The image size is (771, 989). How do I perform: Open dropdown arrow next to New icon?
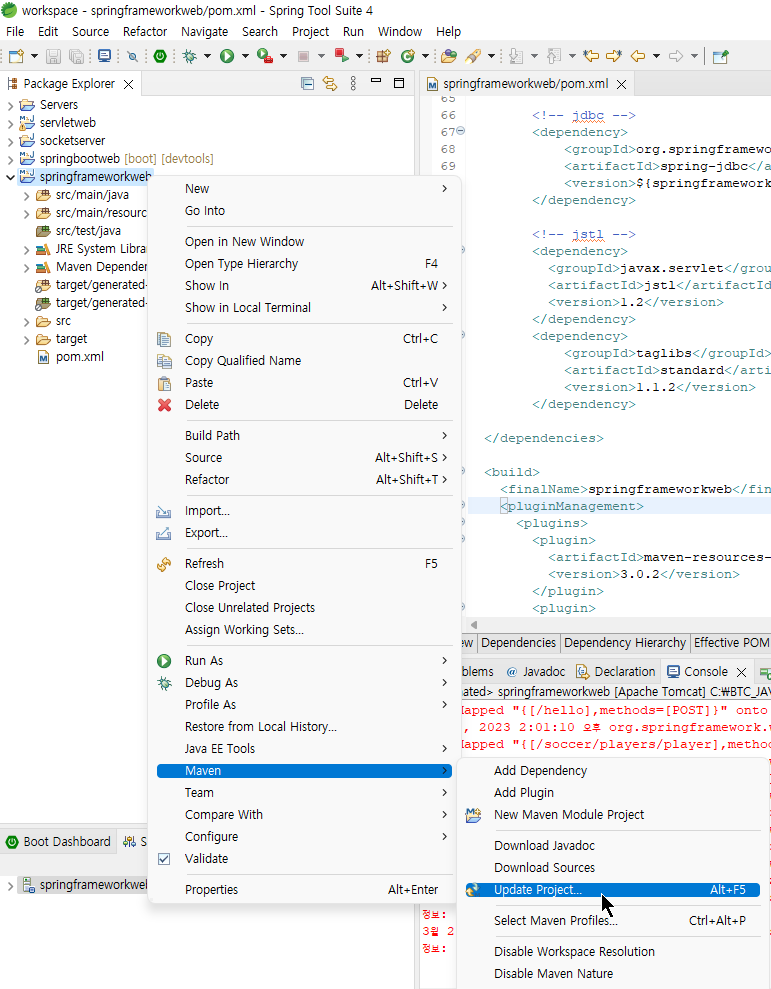coord(34,56)
